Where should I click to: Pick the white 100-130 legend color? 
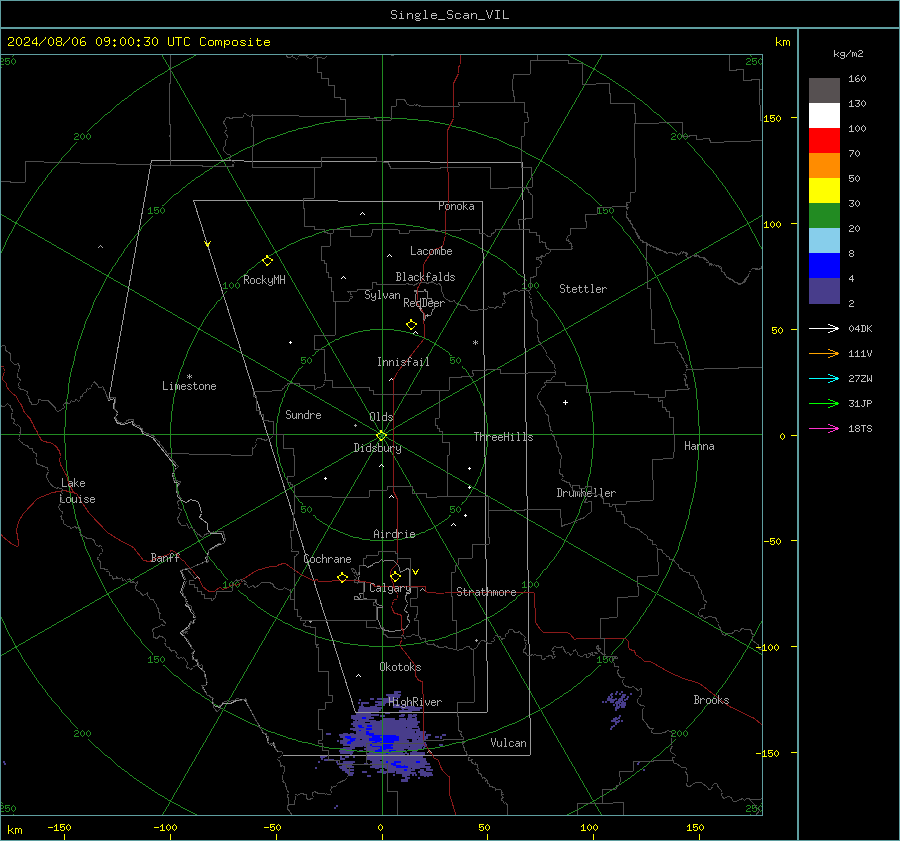point(824,116)
